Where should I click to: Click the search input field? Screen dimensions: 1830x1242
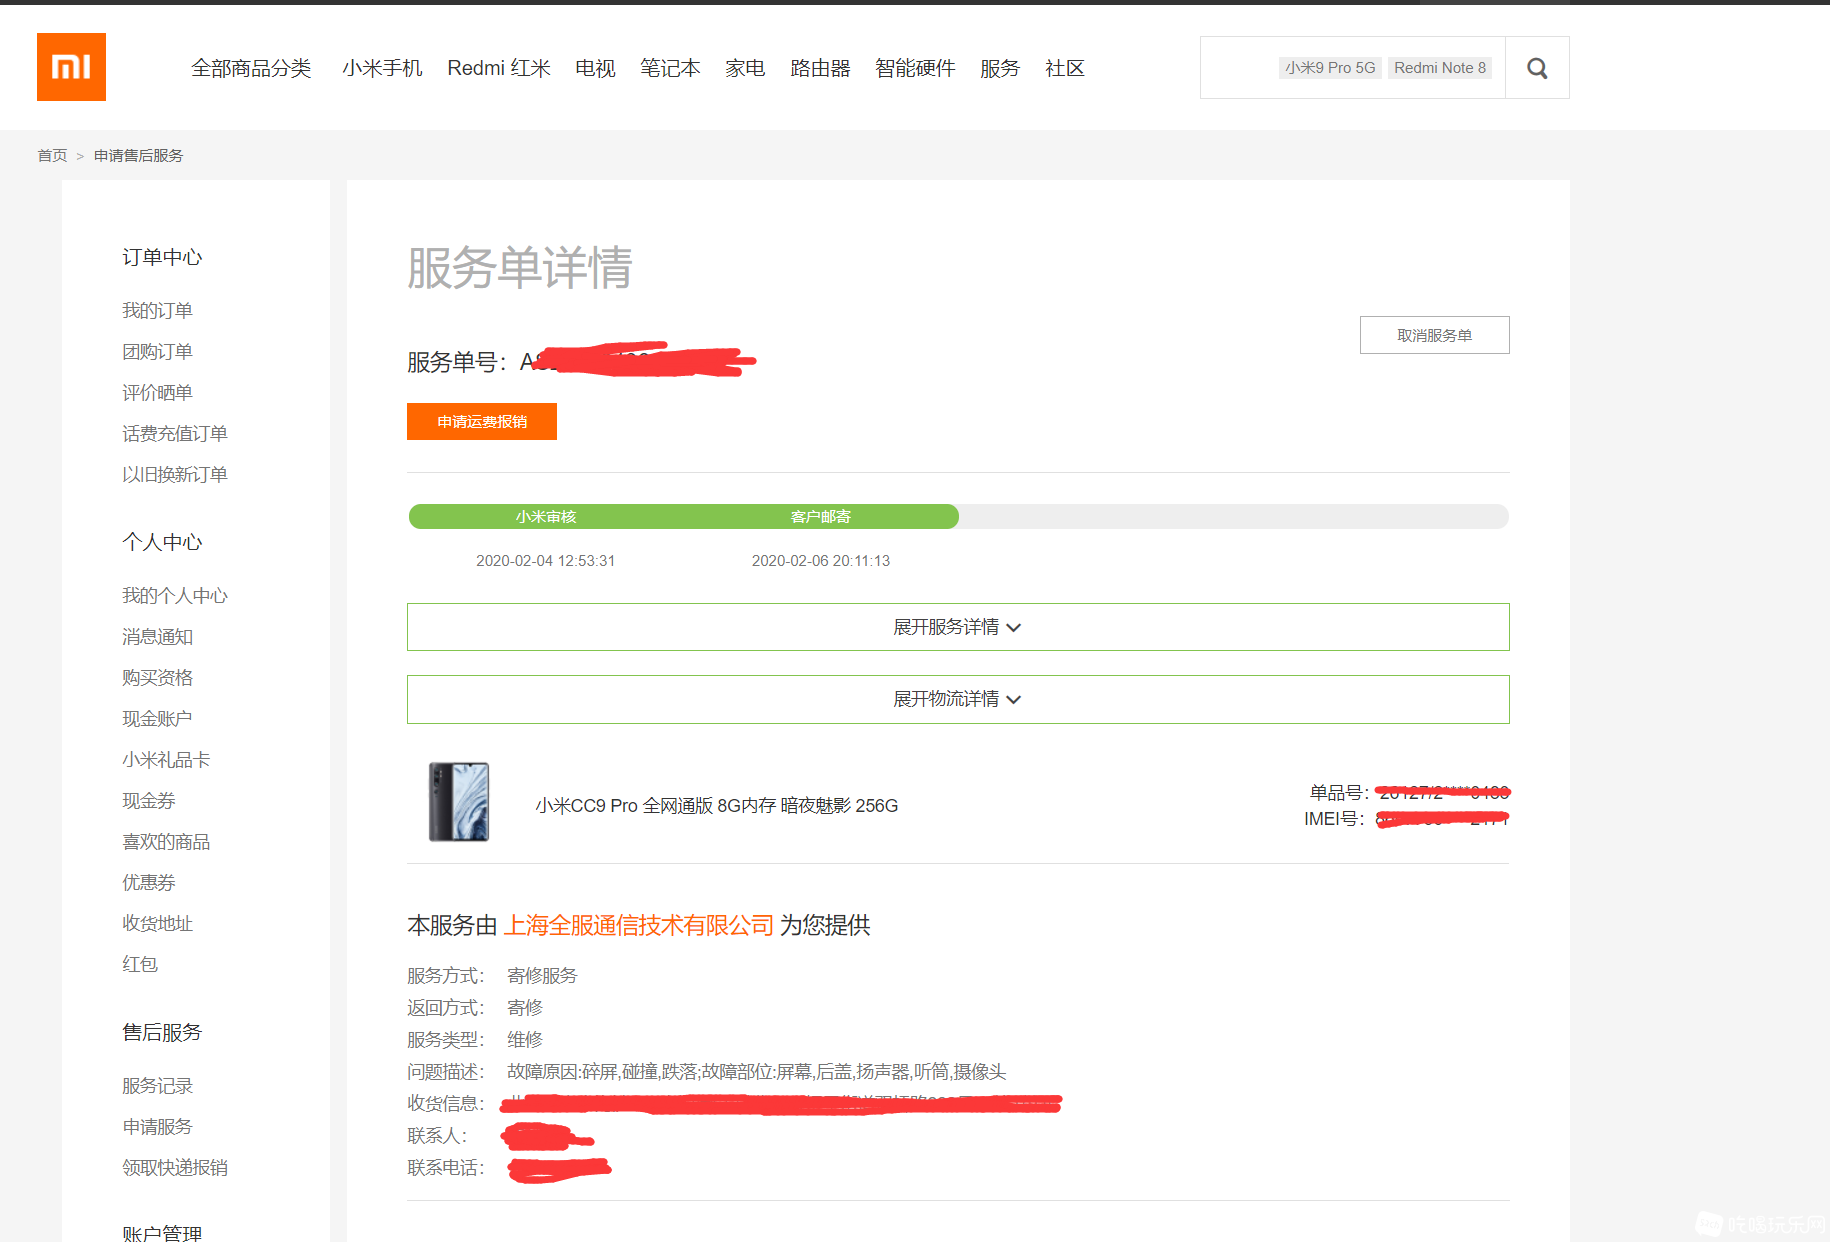1353,68
